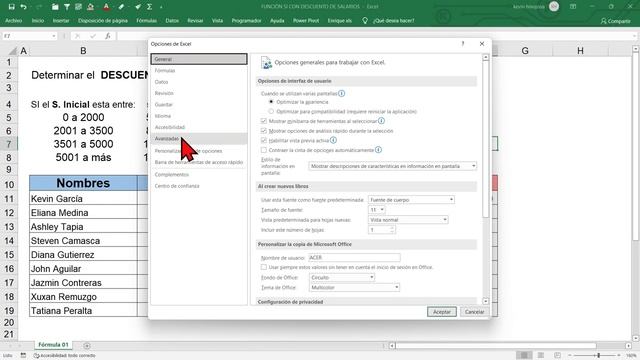Select 'Guardar' category in options list

point(199,104)
